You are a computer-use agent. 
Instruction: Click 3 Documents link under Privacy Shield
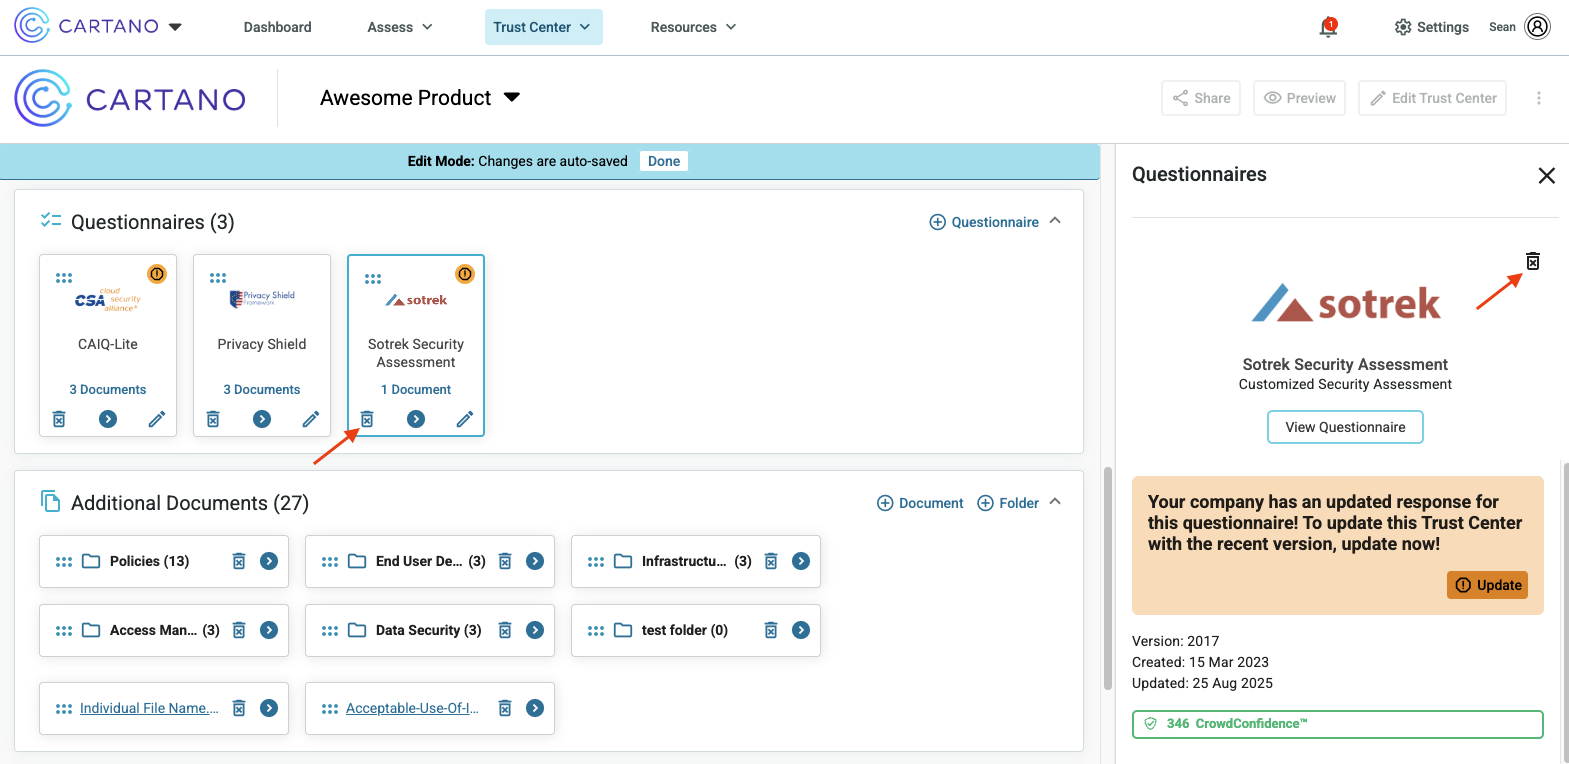(x=262, y=389)
